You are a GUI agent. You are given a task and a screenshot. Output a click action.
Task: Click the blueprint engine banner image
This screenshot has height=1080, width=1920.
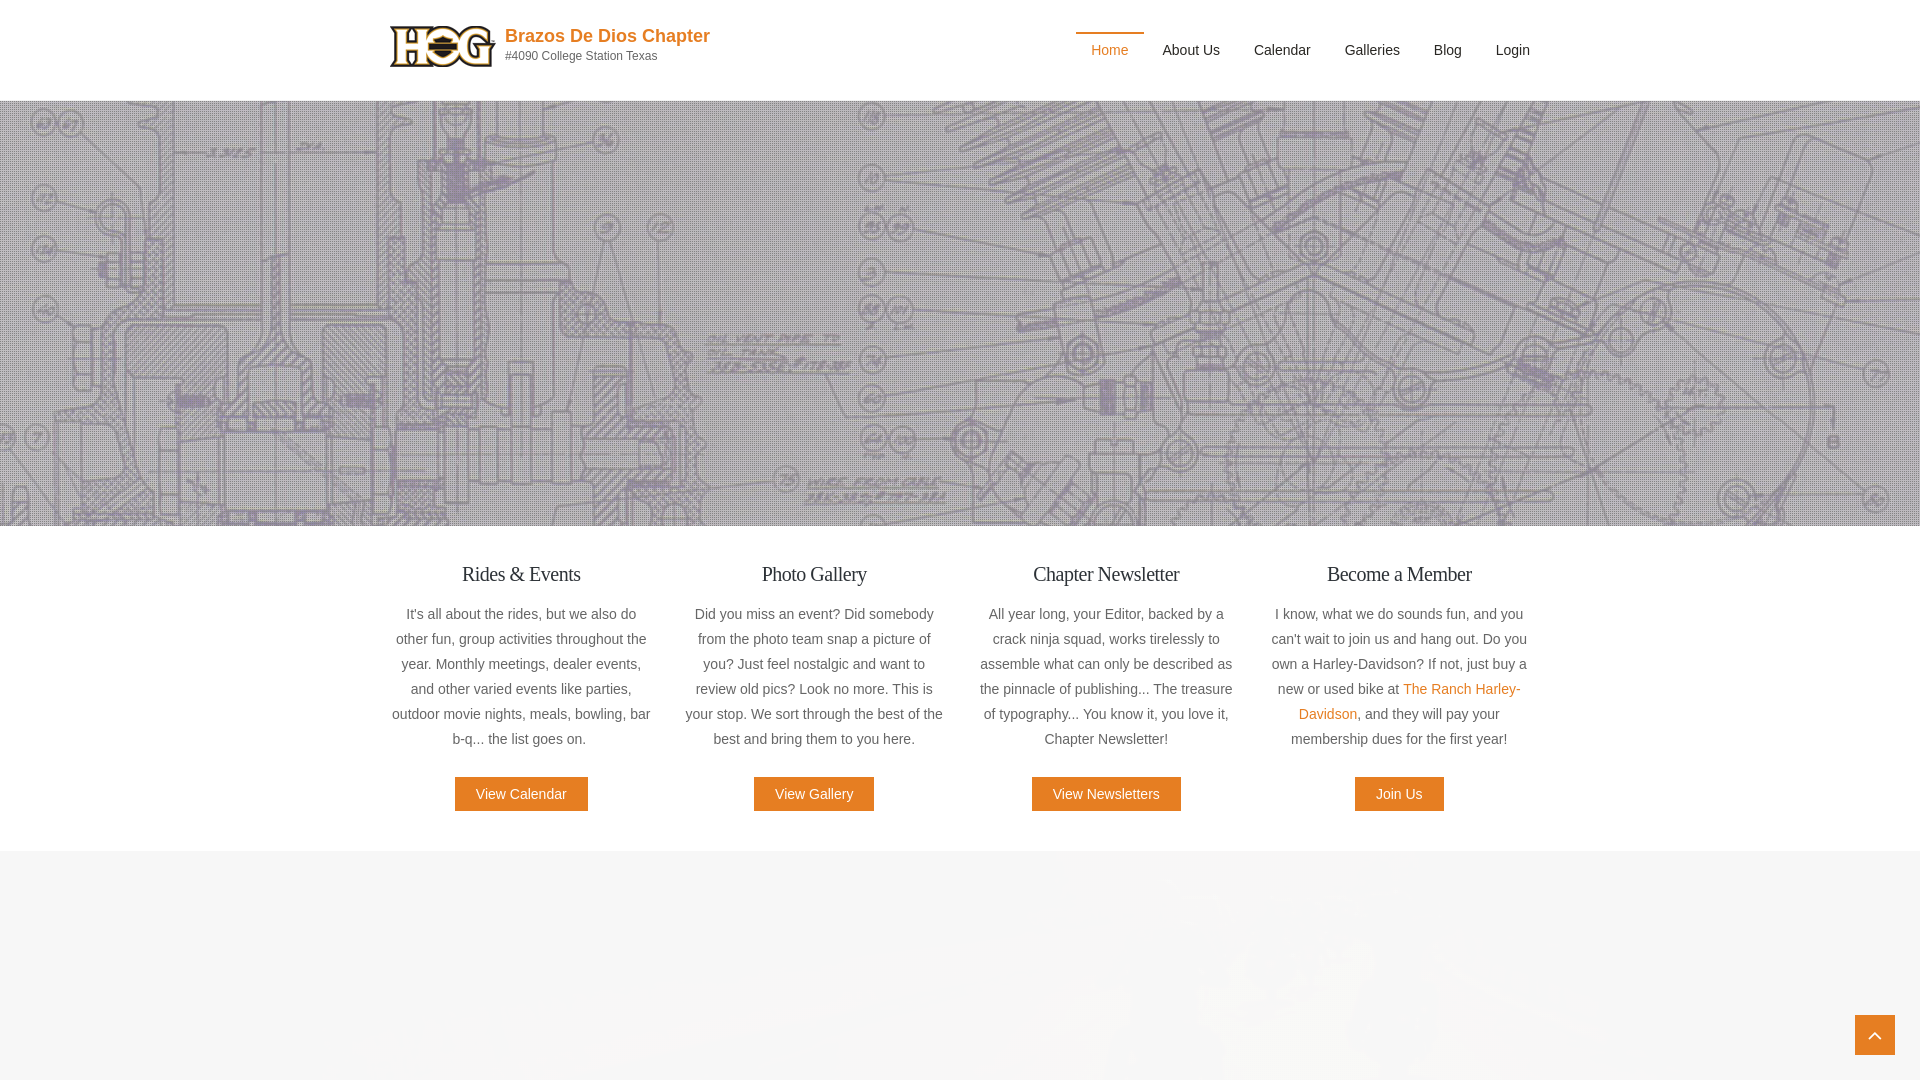[960, 313]
